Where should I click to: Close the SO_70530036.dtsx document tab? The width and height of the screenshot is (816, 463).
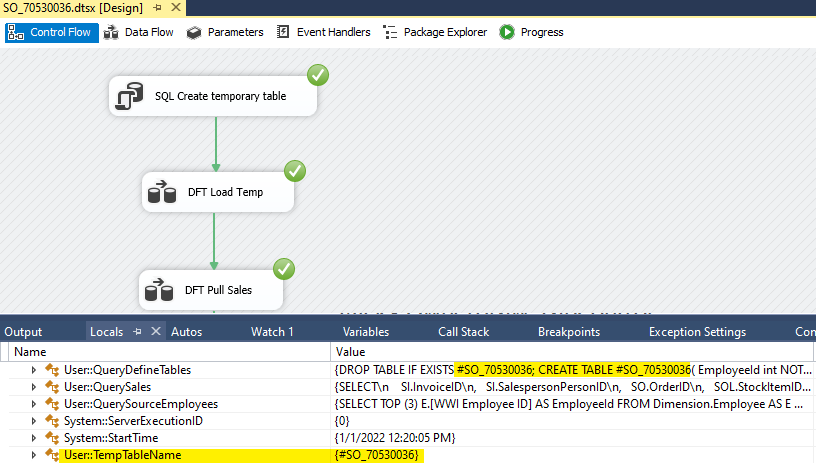[176, 7]
